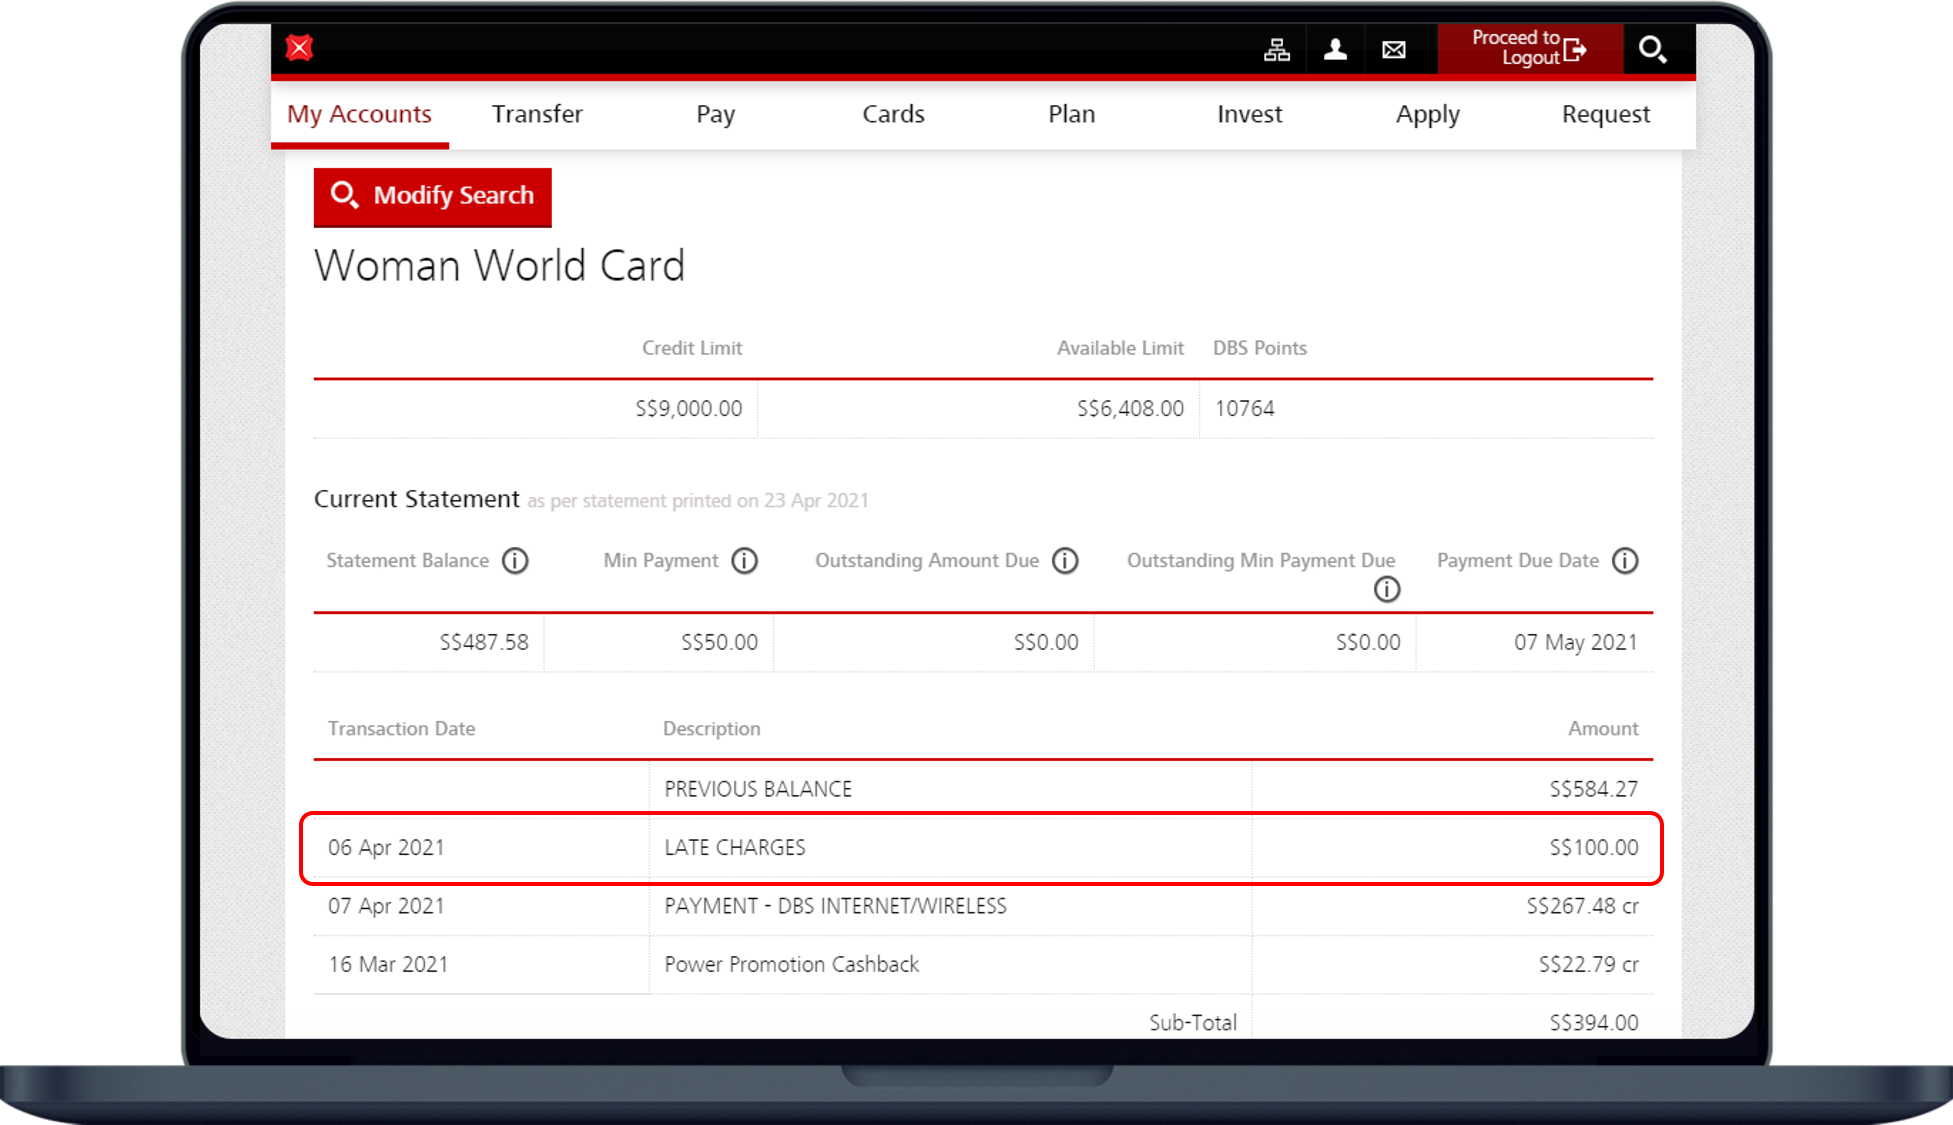
Task: Open the Cards menu
Action: click(893, 115)
